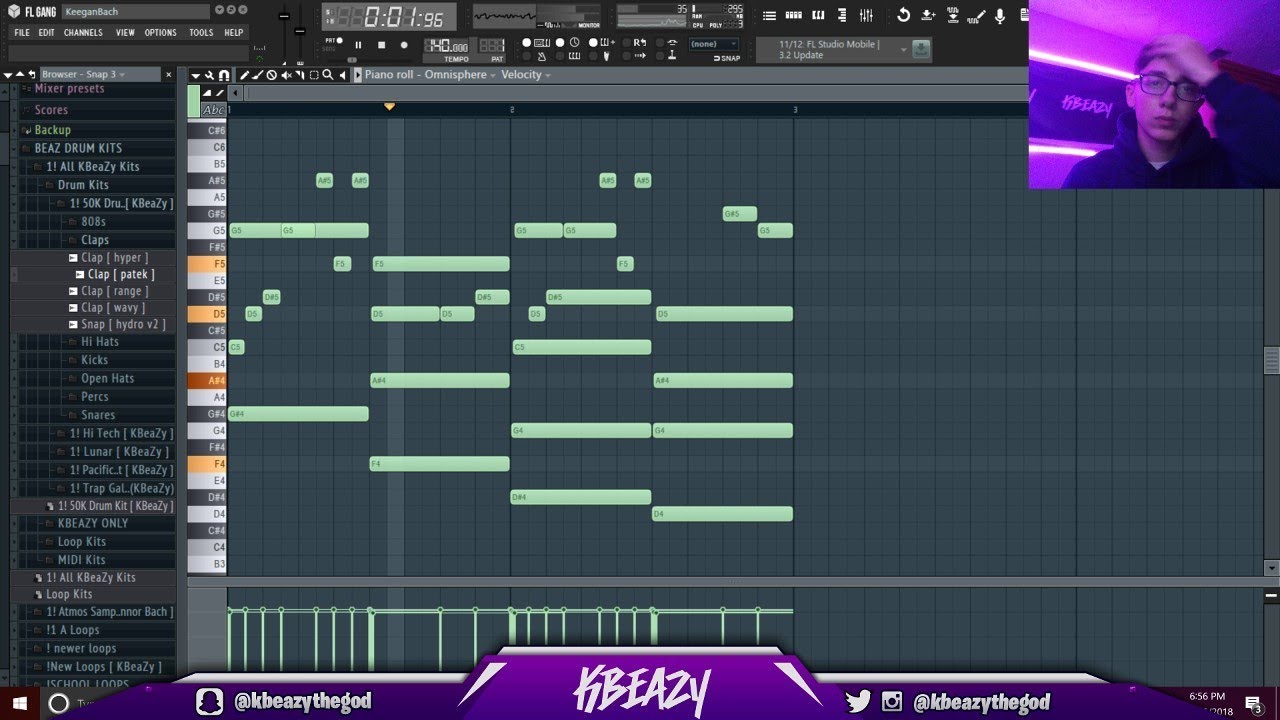Click the Playback speaker tool in piano roll
The width and height of the screenshot is (1280, 720).
point(343,75)
